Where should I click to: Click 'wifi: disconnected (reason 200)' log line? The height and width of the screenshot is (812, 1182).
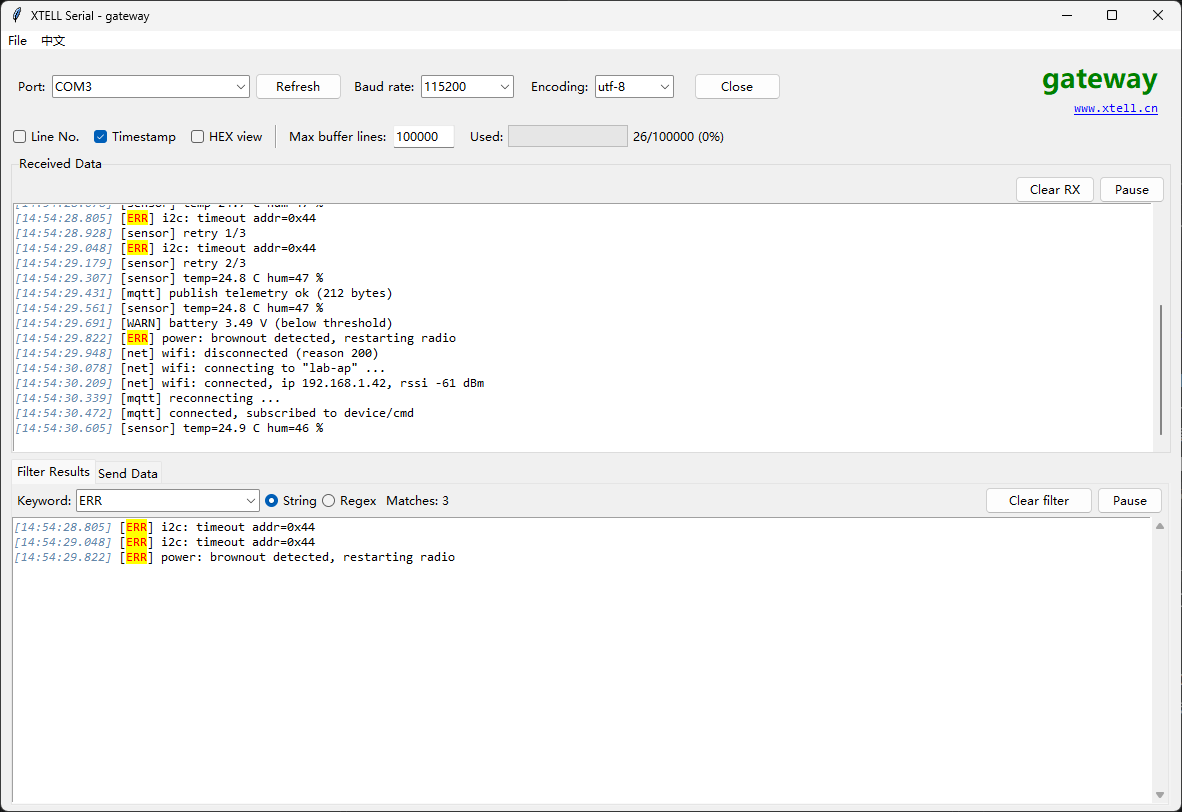click(197, 353)
